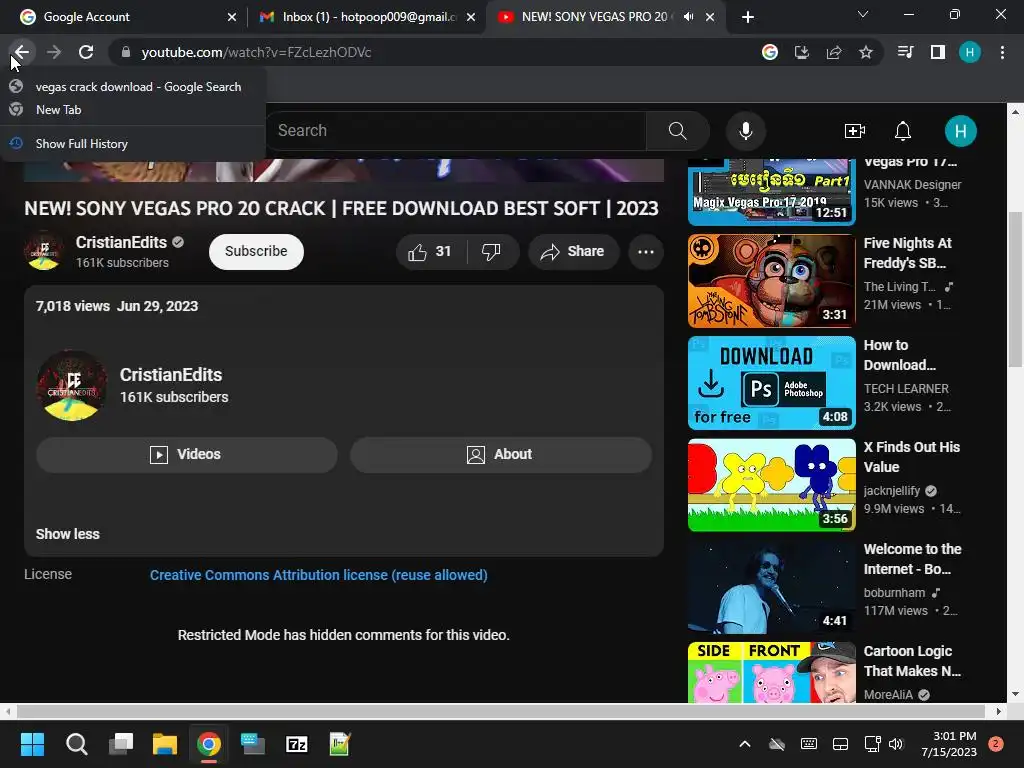Open Magix Vegas Pro 17 video thumbnail
Viewport: 1024px width, 768px height.
(771, 191)
